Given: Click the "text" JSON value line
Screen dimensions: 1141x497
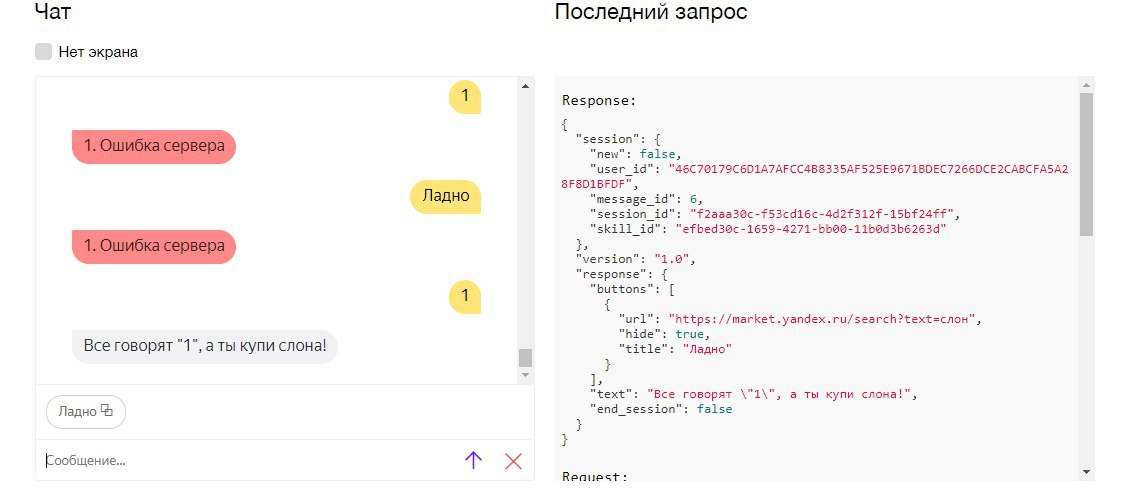Looking at the screenshot, I should pyautogui.click(x=781, y=394).
